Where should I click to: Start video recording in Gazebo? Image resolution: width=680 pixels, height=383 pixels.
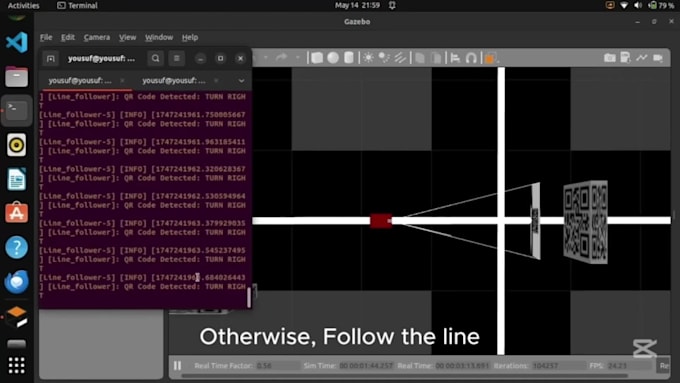pyautogui.click(x=658, y=58)
